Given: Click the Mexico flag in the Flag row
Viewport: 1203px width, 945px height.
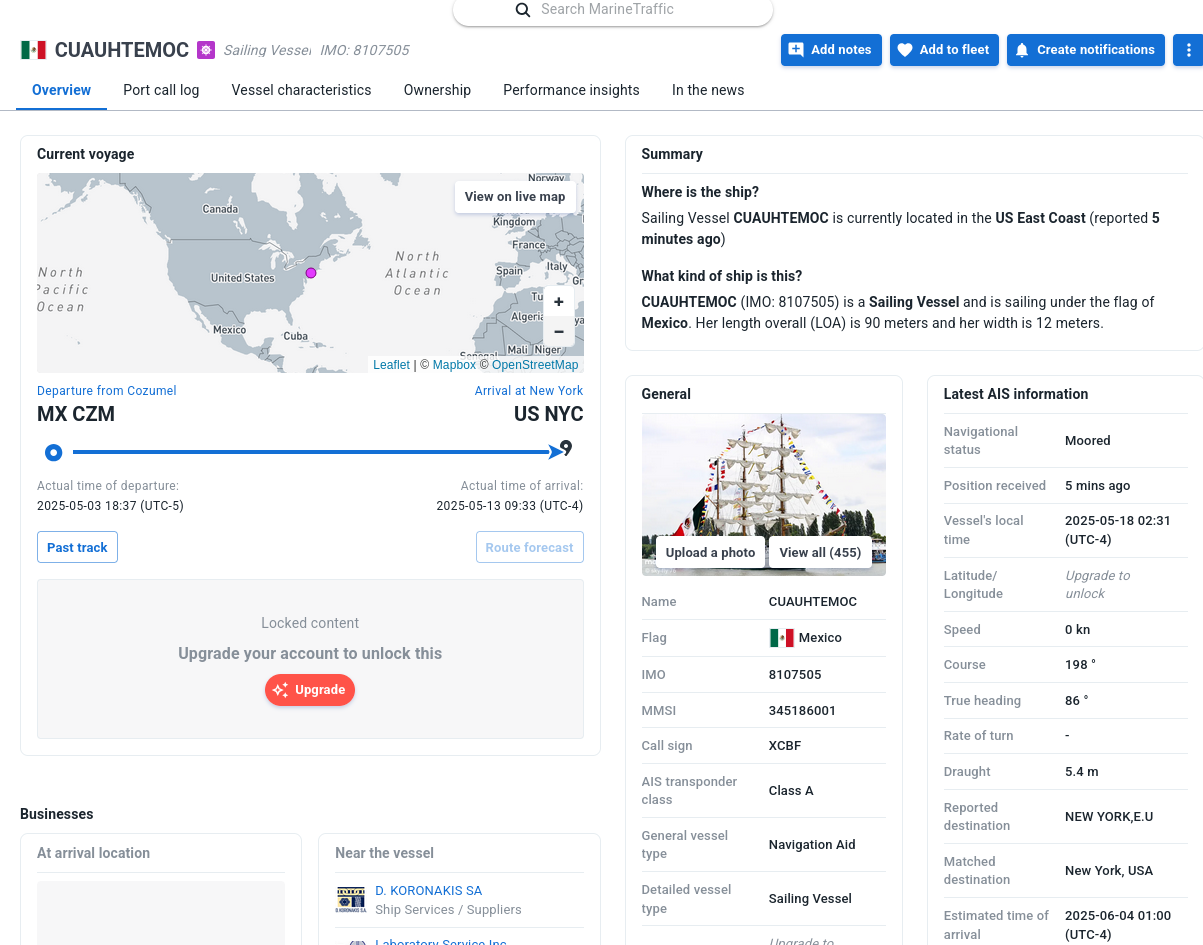Looking at the screenshot, I should [x=781, y=638].
